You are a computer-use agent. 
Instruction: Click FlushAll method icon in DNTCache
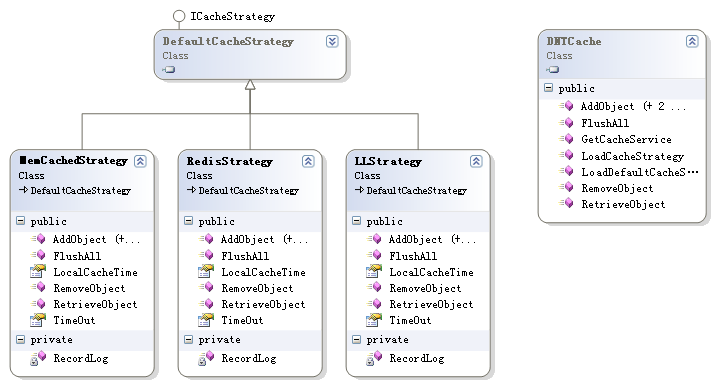click(567, 122)
